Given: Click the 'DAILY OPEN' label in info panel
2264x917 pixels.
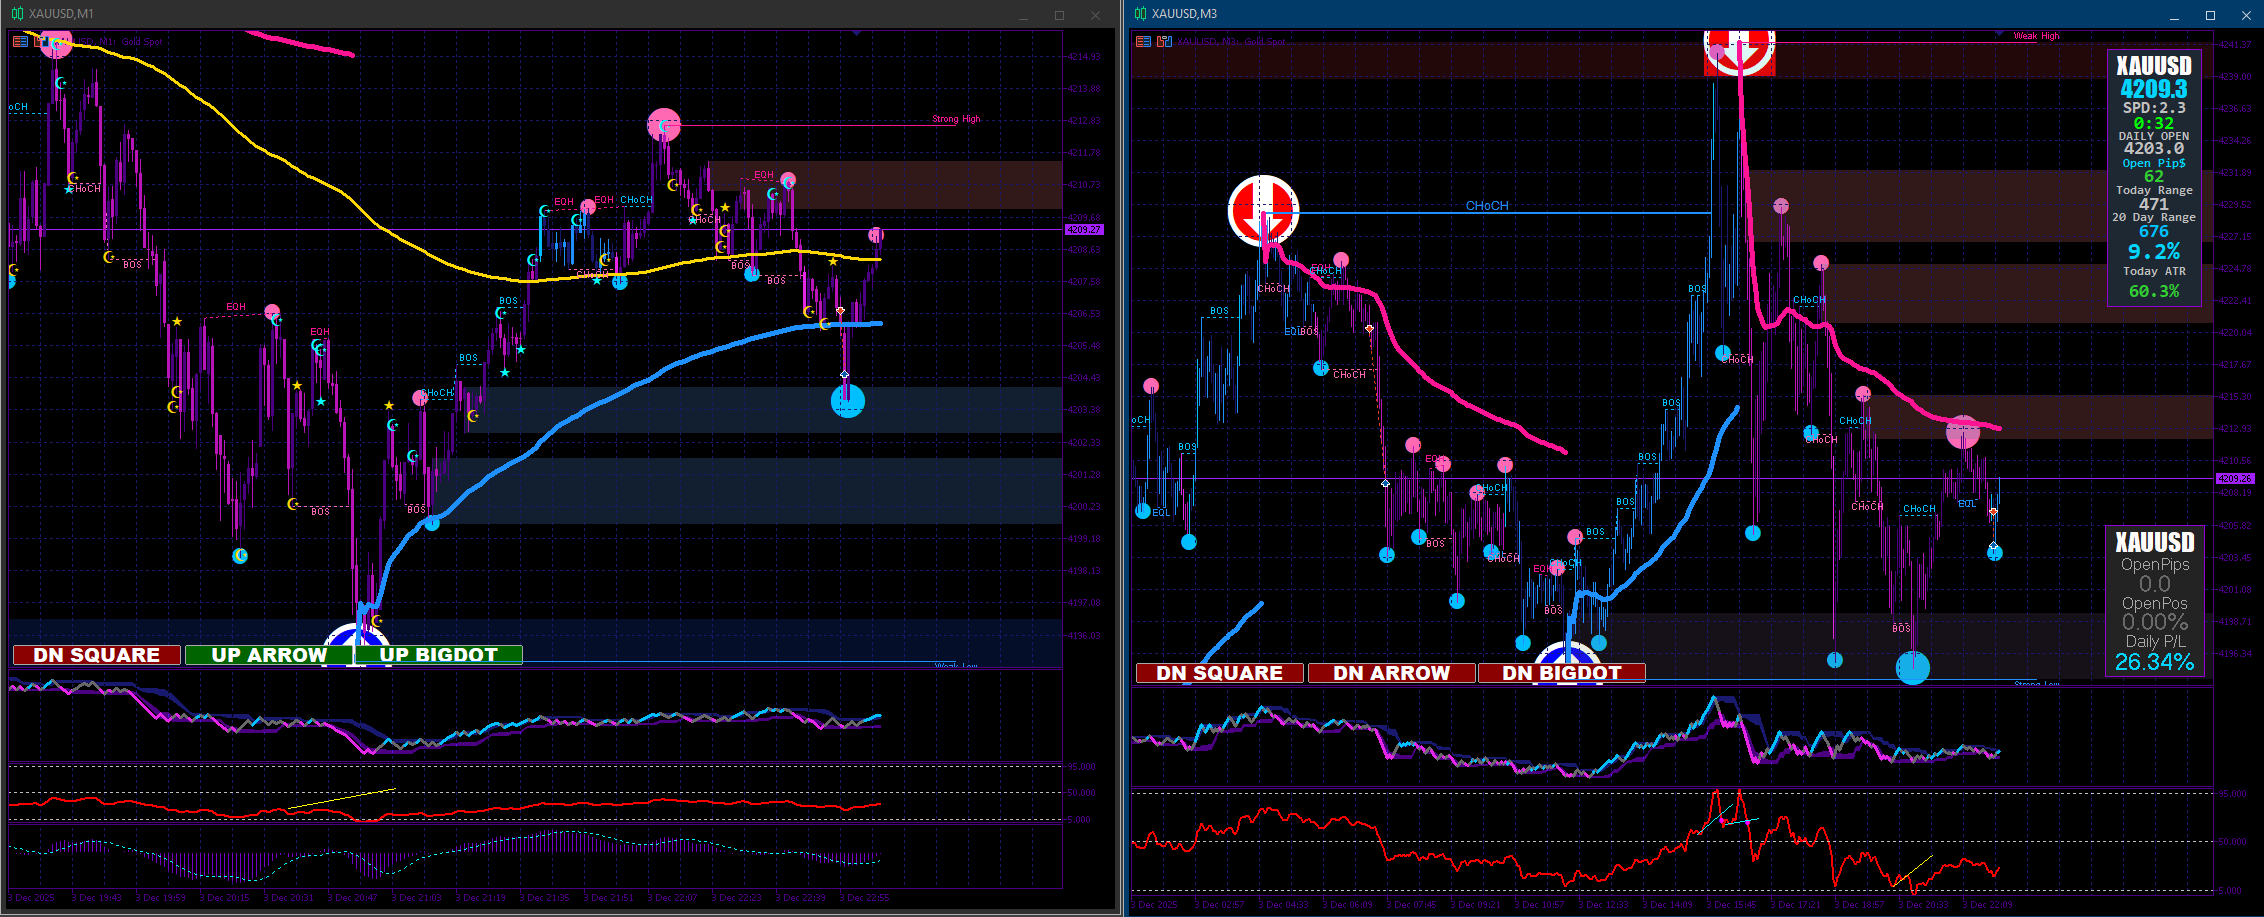Looking at the screenshot, I should (2154, 136).
